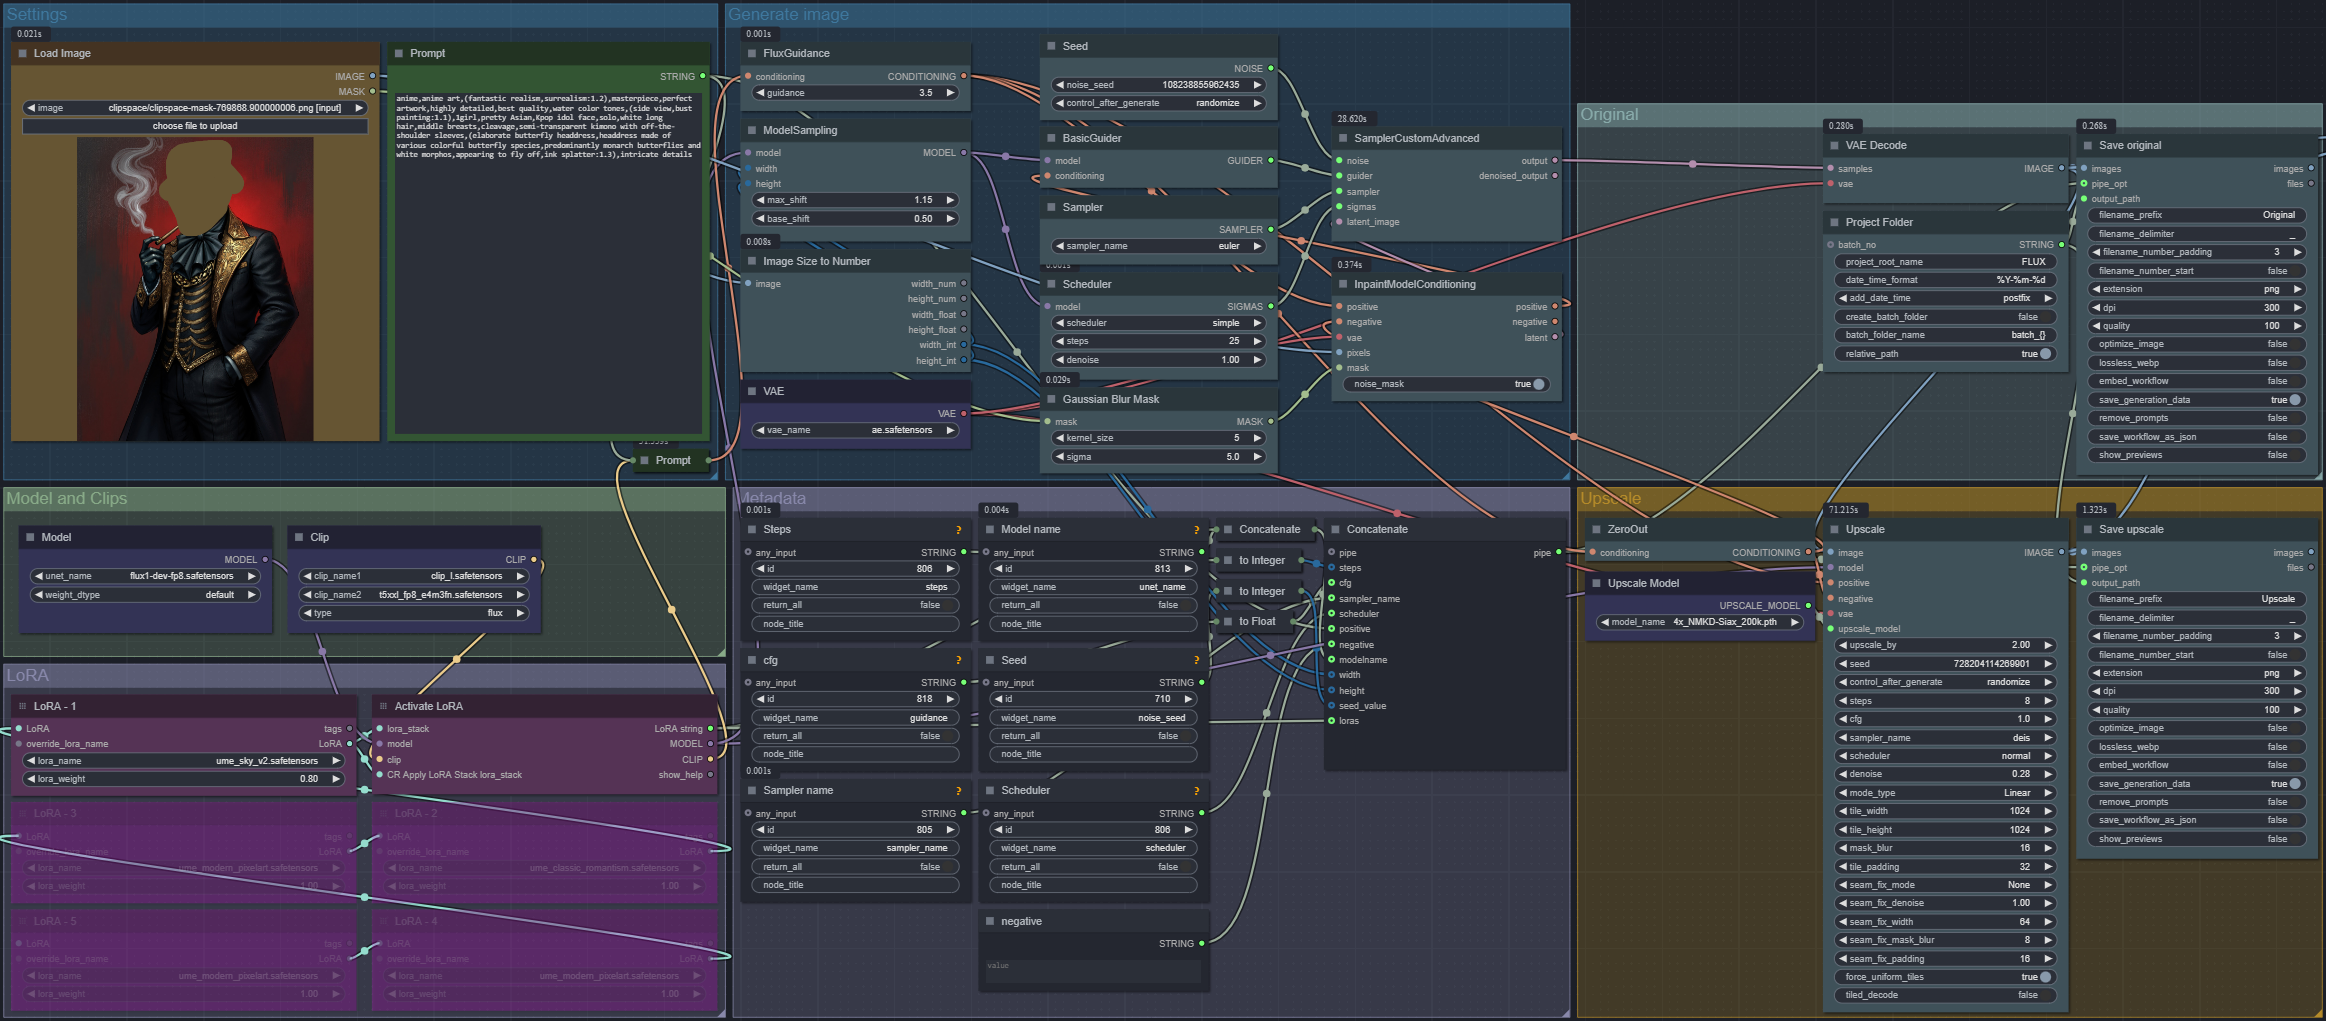Screen dimensions: 2326x1021
Task: Click the question mark on cfg node
Action: click(958, 661)
